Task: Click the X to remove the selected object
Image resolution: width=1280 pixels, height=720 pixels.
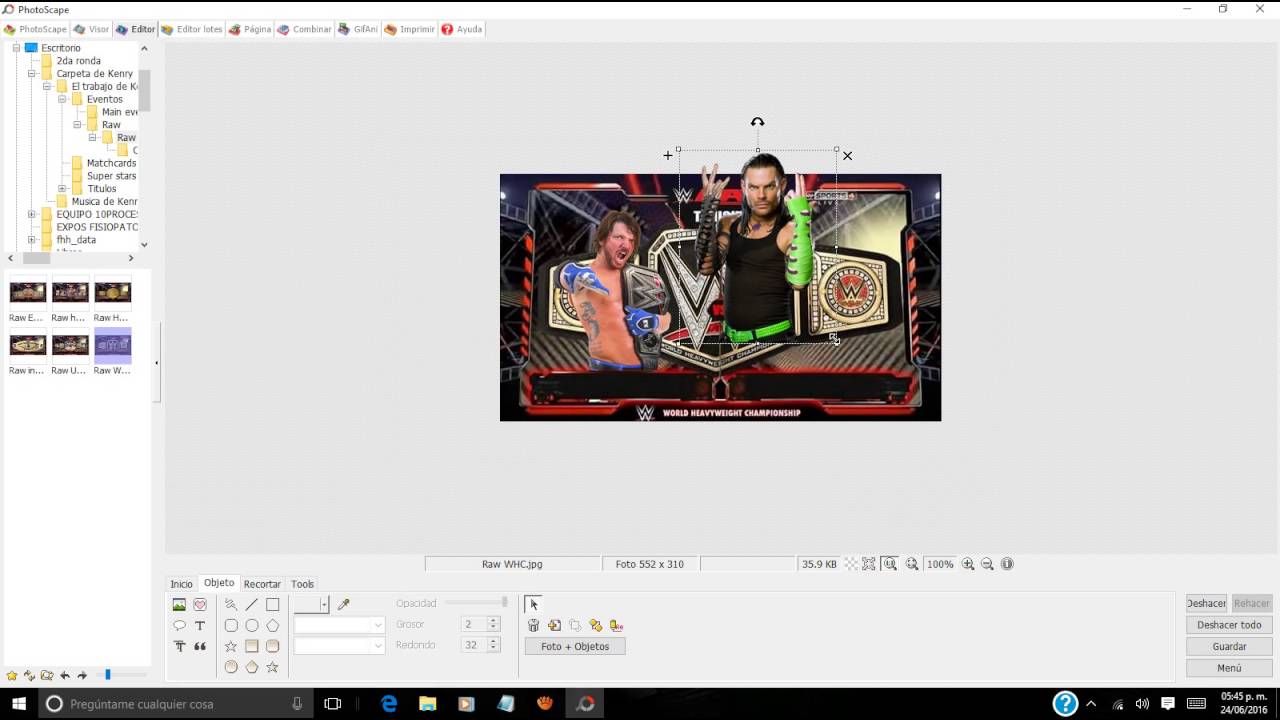Action: (x=847, y=156)
